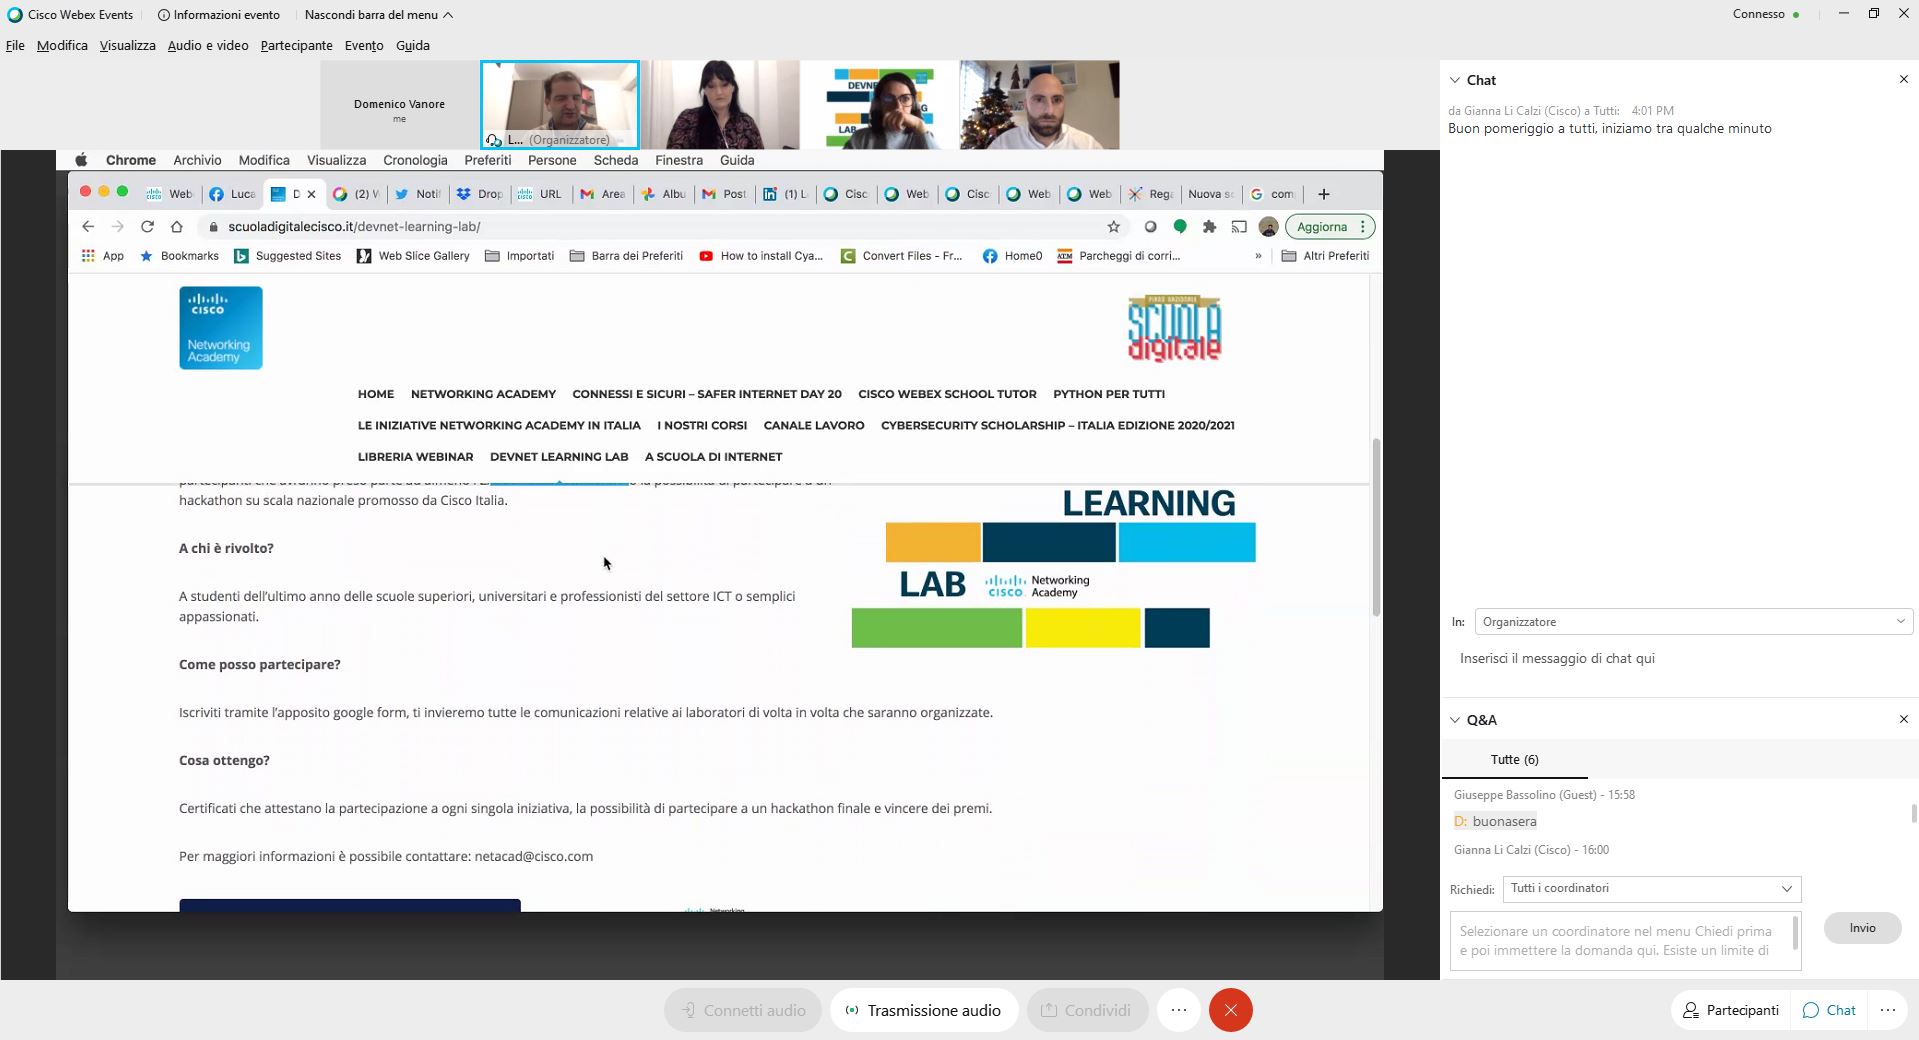Open the Richiedi Tutti i coordinatori dropdown
This screenshot has width=1919, height=1040.
[1652, 889]
